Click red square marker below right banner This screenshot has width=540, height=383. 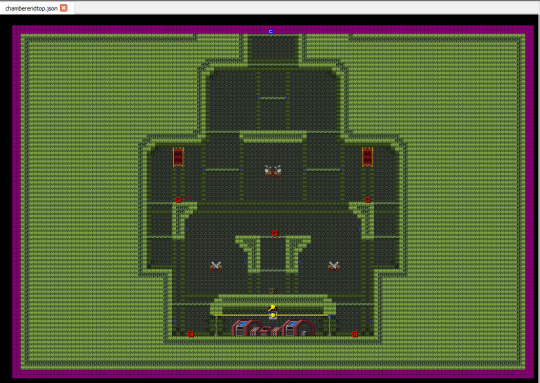tap(367, 199)
